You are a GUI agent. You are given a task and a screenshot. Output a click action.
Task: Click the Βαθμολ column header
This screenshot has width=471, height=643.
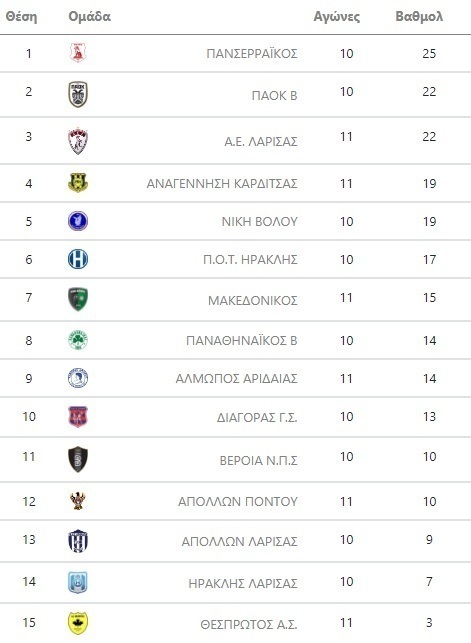pyautogui.click(x=419, y=17)
